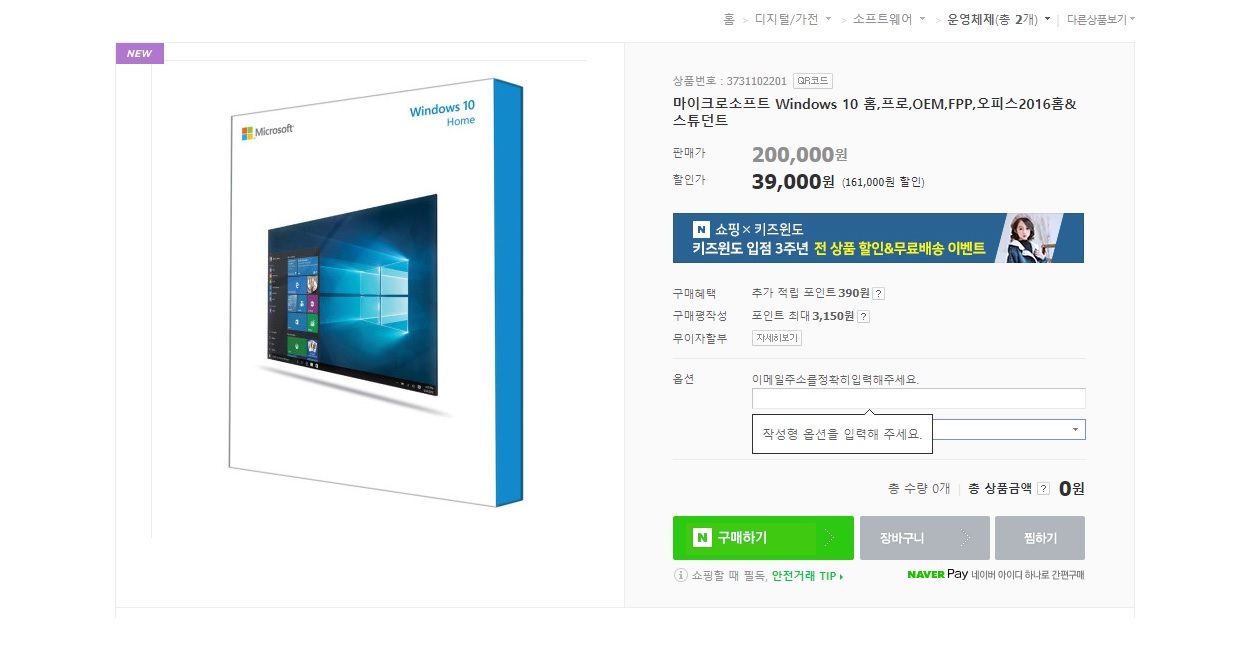Click the help icon next to 3,150원 points
1238x648 pixels.
click(863, 317)
